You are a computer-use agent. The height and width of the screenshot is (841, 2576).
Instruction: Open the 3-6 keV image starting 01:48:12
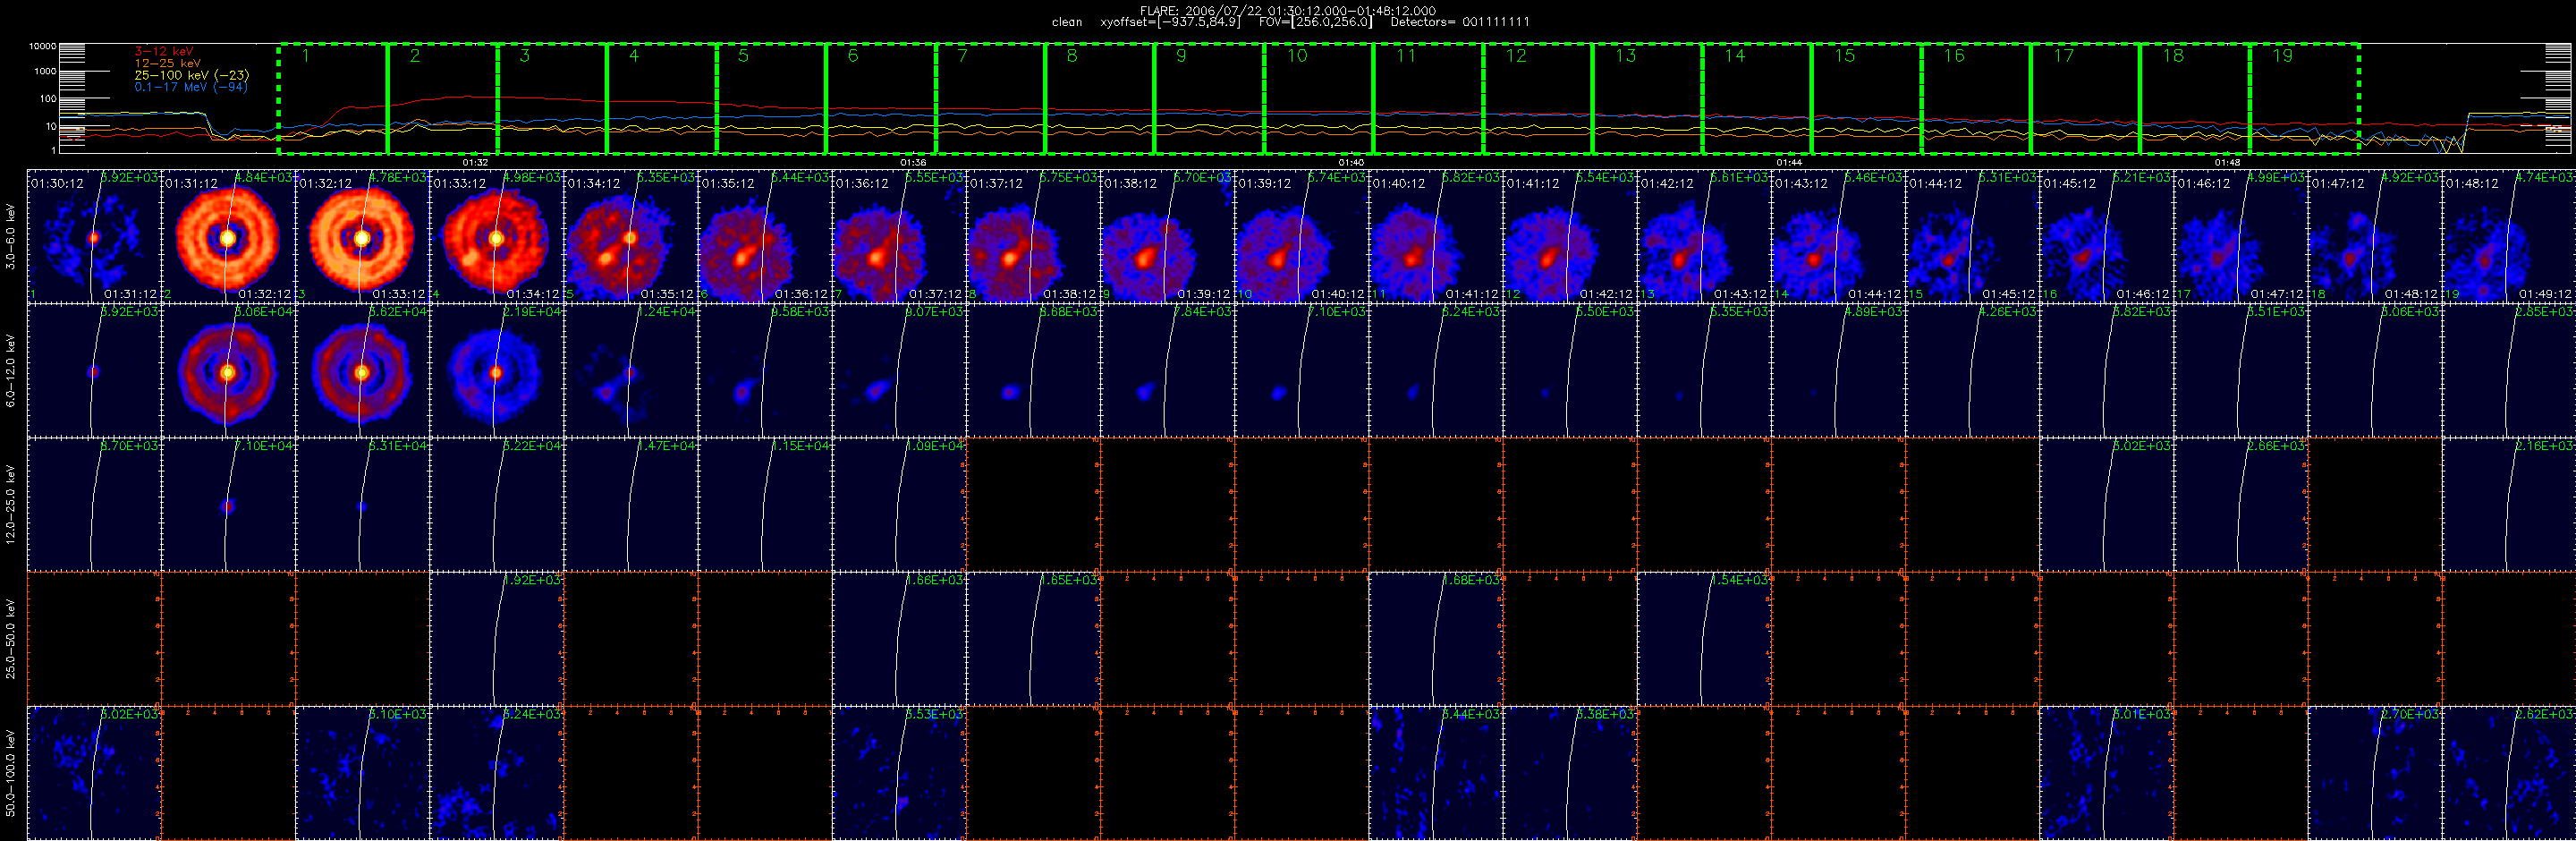tap(2508, 236)
